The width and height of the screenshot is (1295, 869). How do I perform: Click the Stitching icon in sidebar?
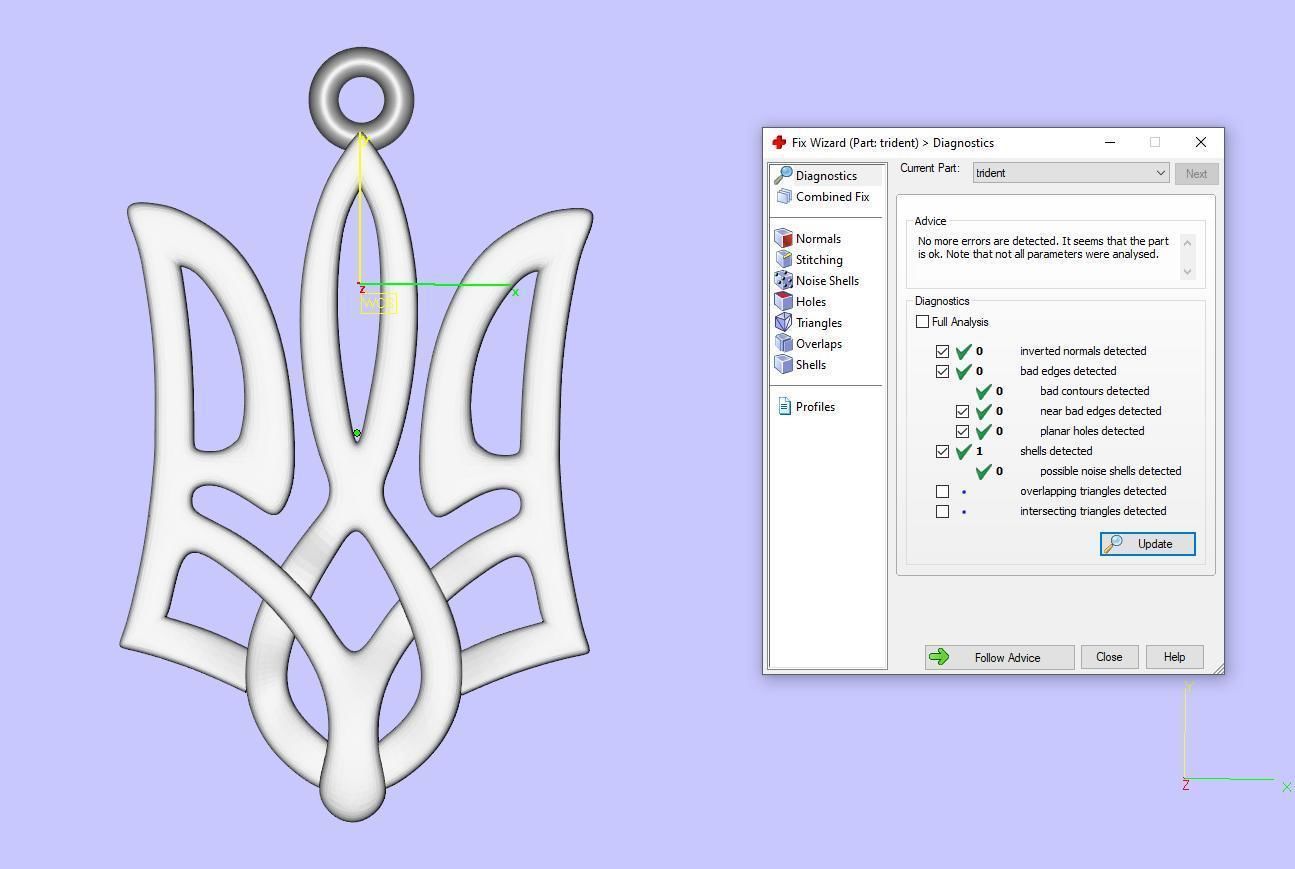click(784, 260)
